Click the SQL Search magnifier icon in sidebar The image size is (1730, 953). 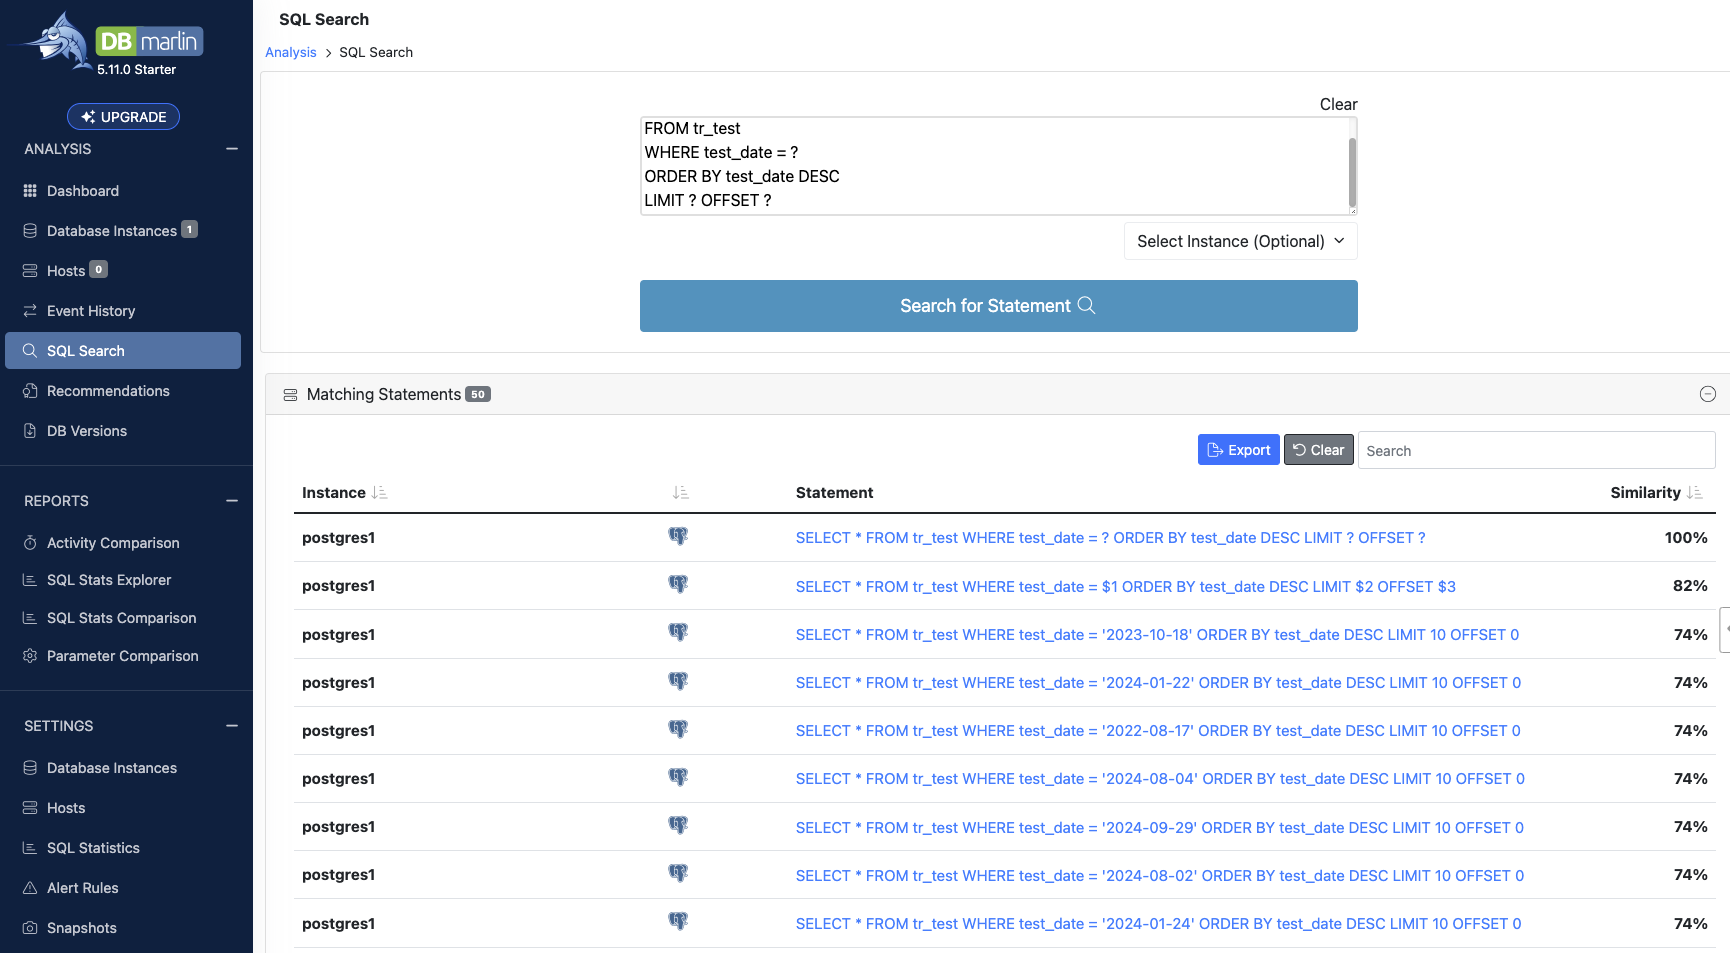[30, 351]
